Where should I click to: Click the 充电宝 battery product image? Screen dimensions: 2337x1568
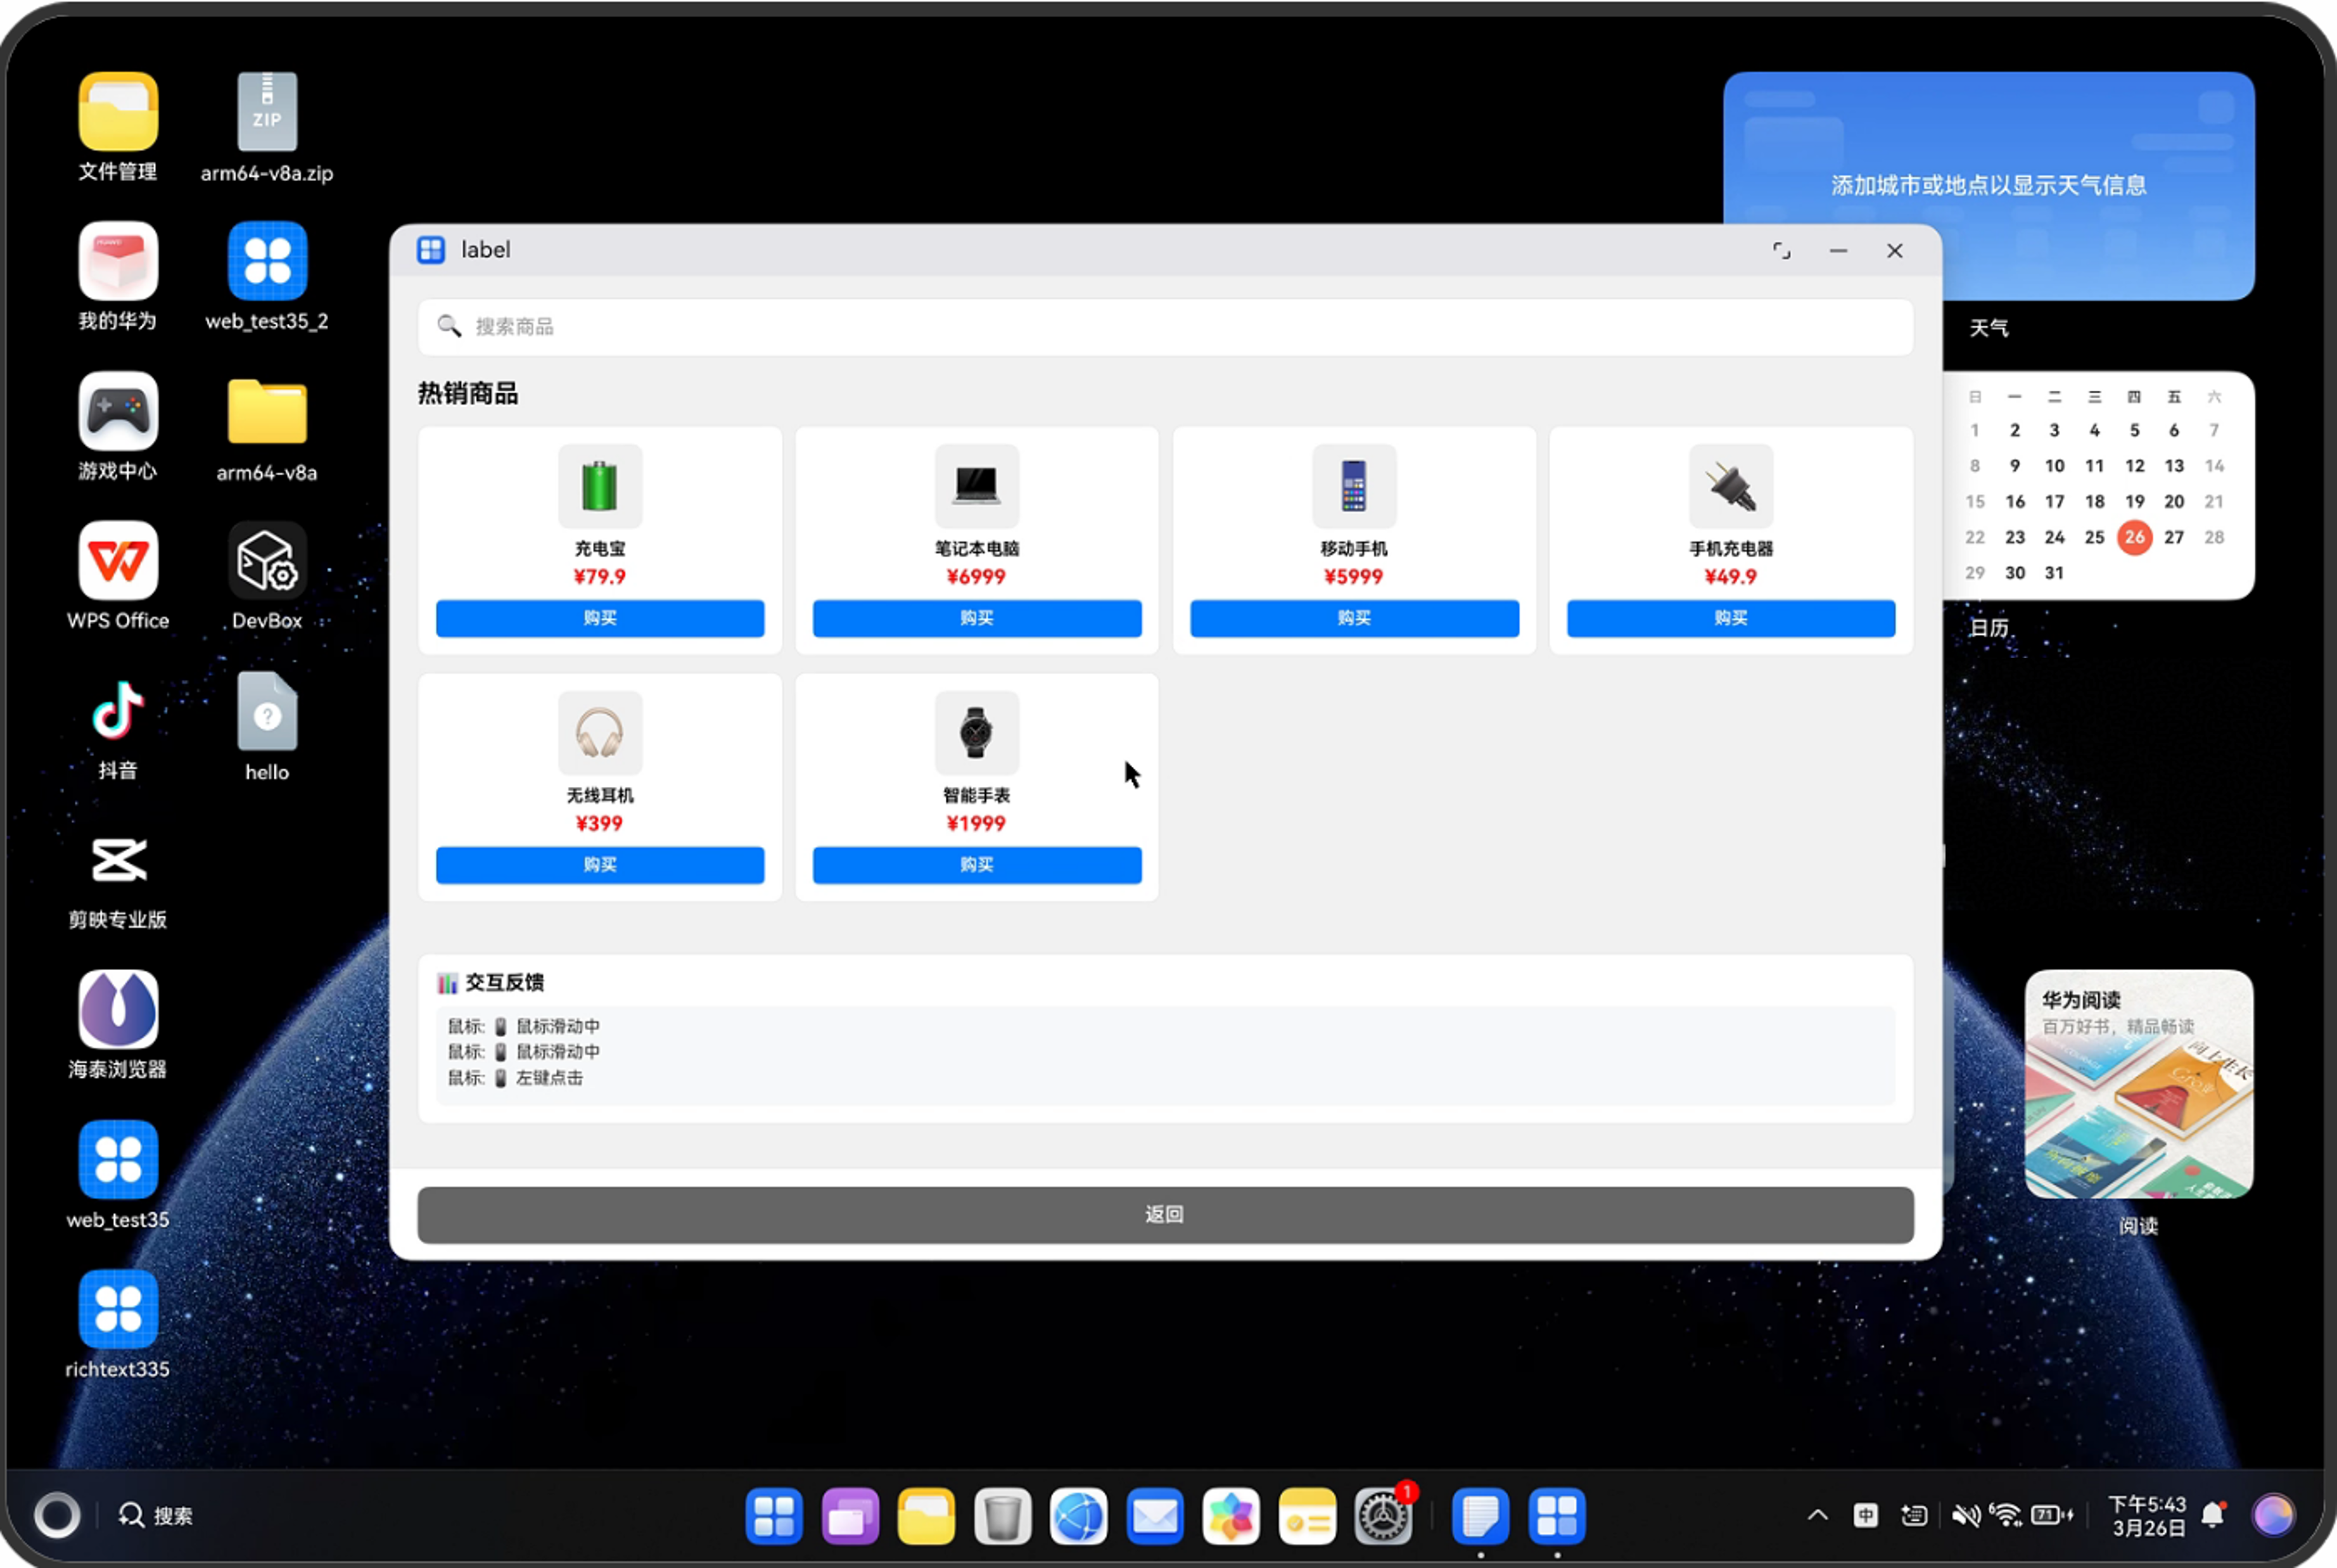[x=600, y=486]
